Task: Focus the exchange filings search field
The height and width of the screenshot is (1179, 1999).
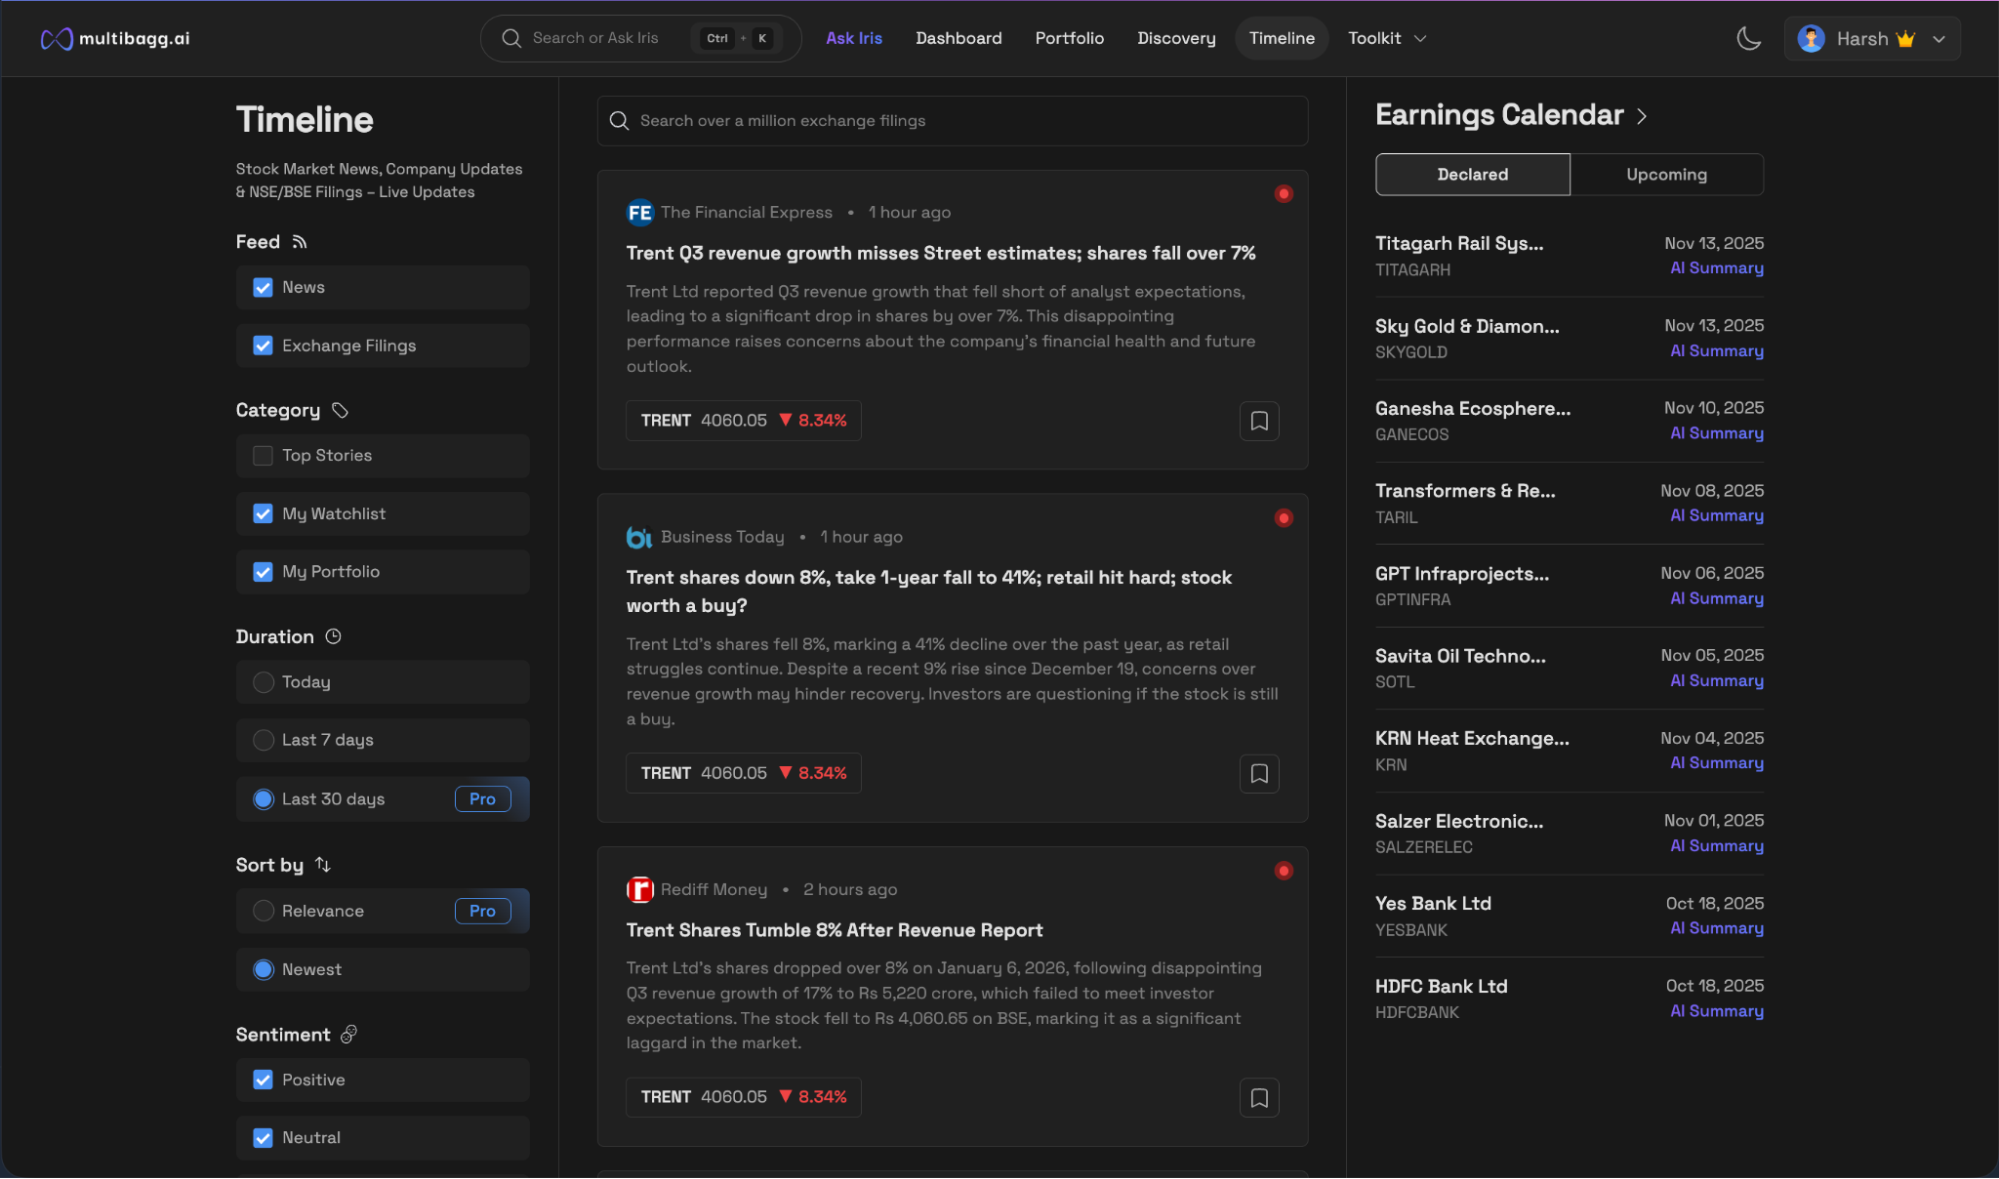Action: point(952,121)
